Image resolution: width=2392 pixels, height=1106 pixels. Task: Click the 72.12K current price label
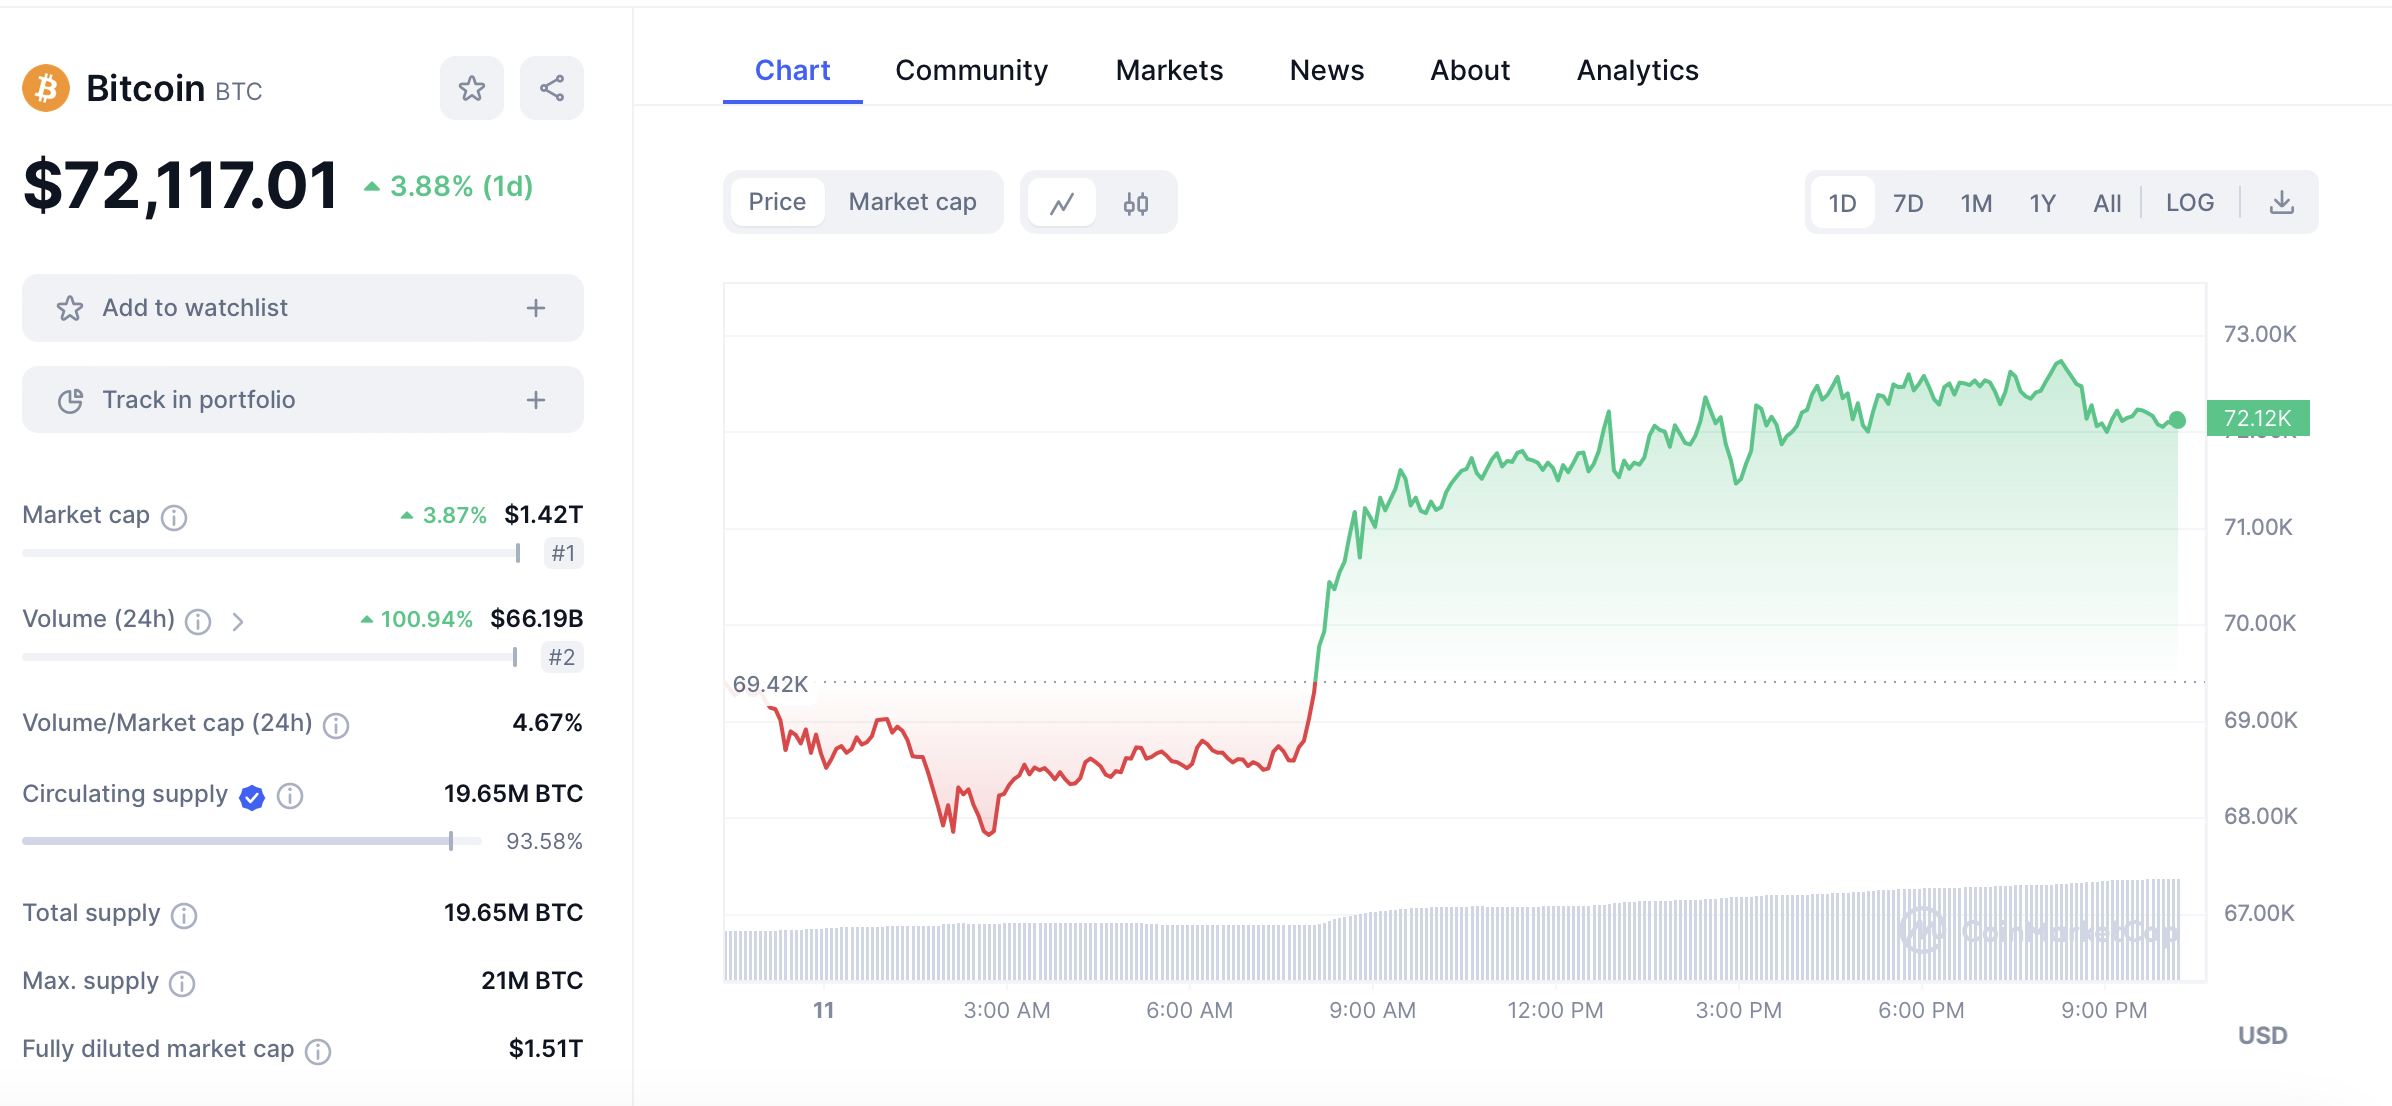2257,418
